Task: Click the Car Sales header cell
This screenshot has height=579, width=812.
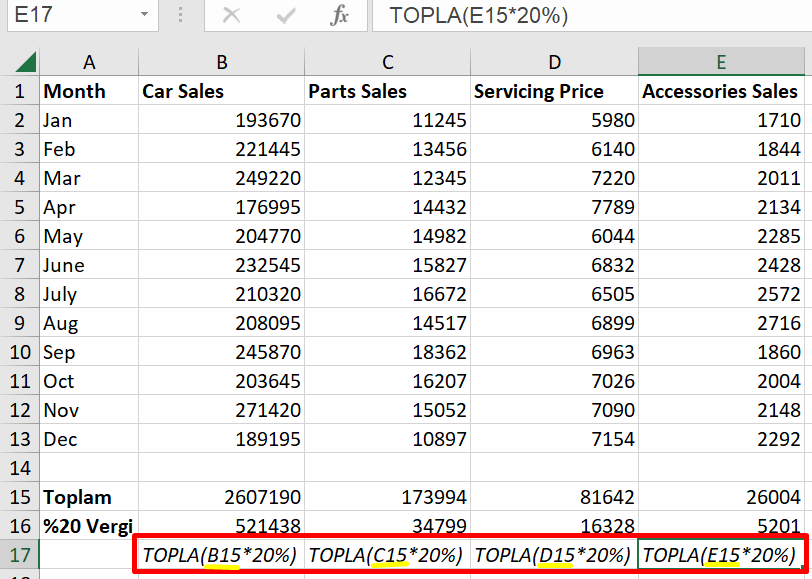Action: click(221, 91)
